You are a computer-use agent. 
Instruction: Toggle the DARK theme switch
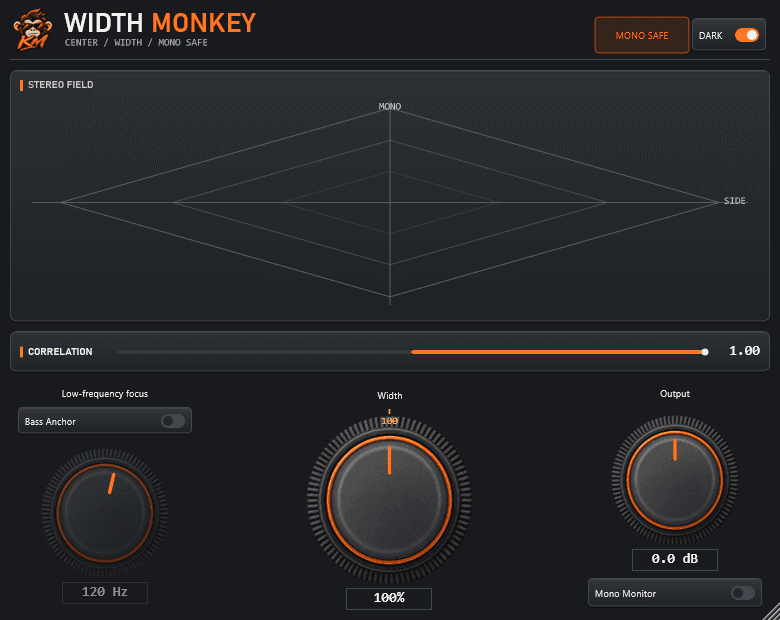click(x=747, y=35)
